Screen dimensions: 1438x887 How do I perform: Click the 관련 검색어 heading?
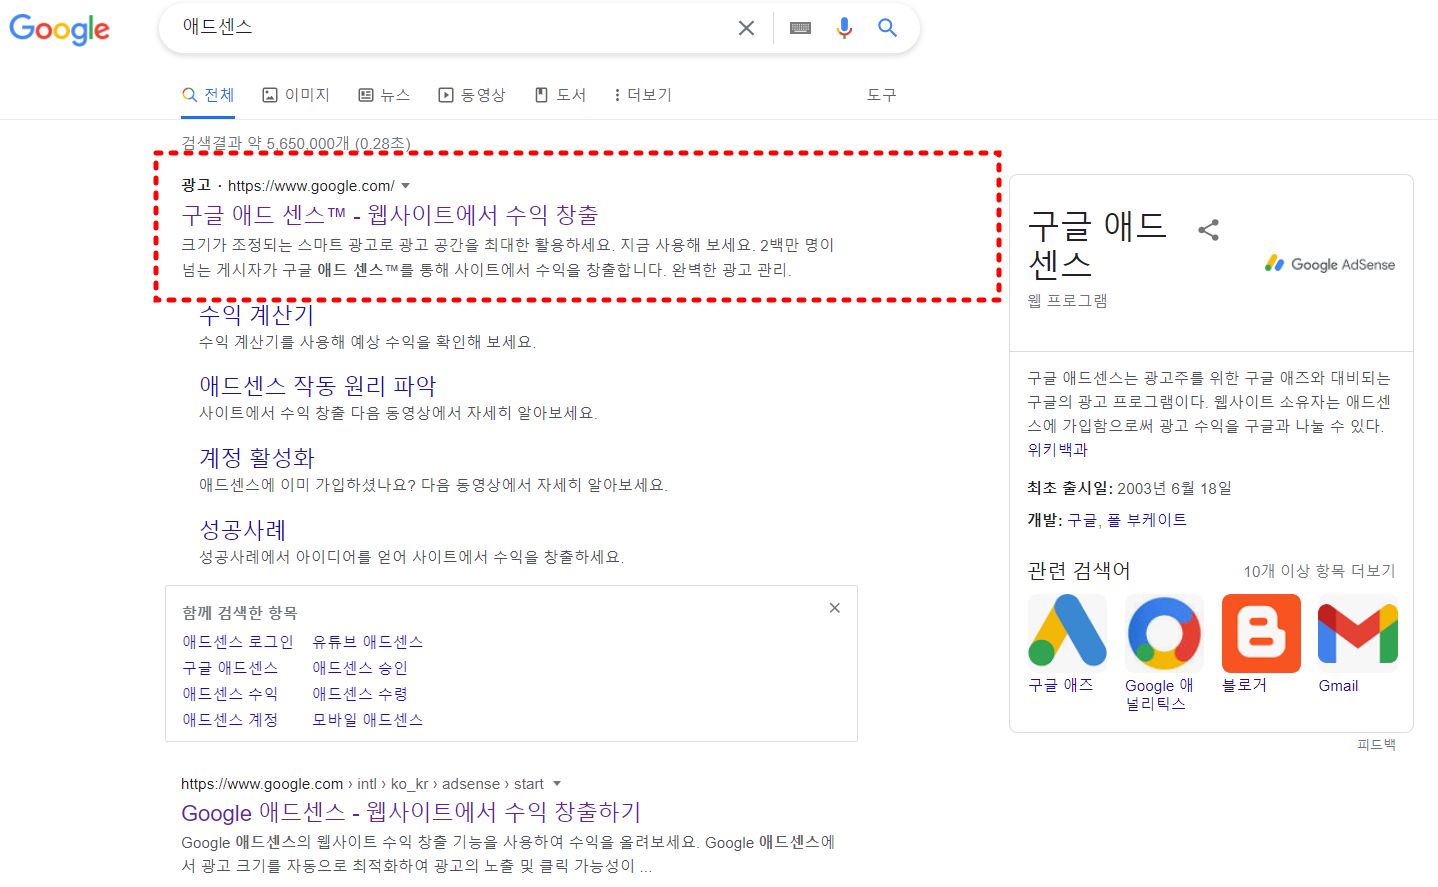click(1079, 570)
